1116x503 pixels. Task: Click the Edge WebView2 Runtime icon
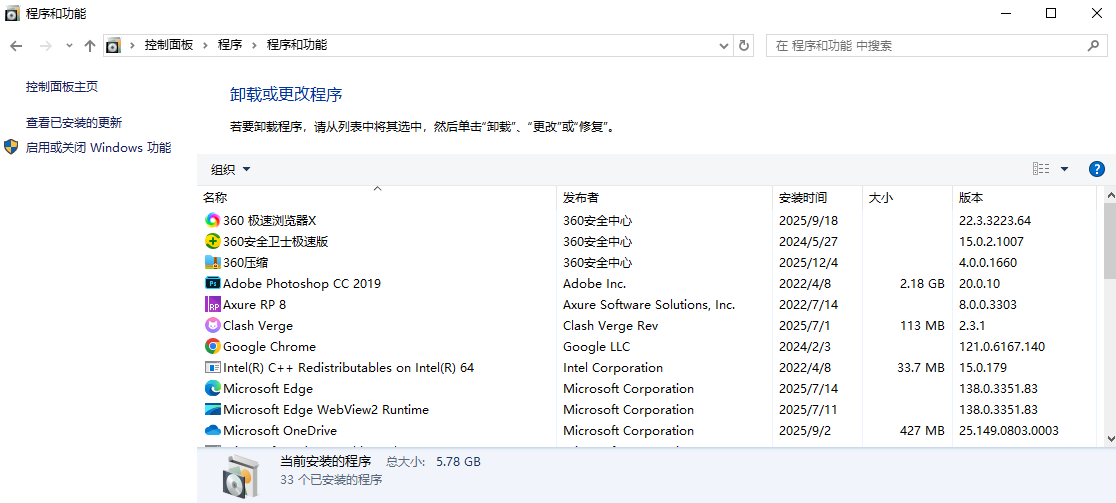[x=212, y=410]
